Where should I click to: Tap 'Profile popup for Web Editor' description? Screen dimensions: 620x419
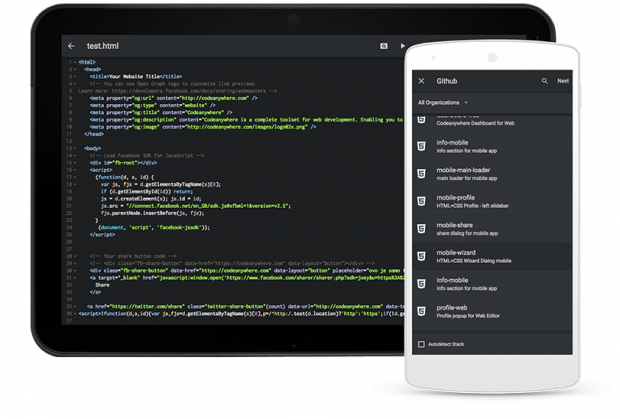[x=468, y=316]
